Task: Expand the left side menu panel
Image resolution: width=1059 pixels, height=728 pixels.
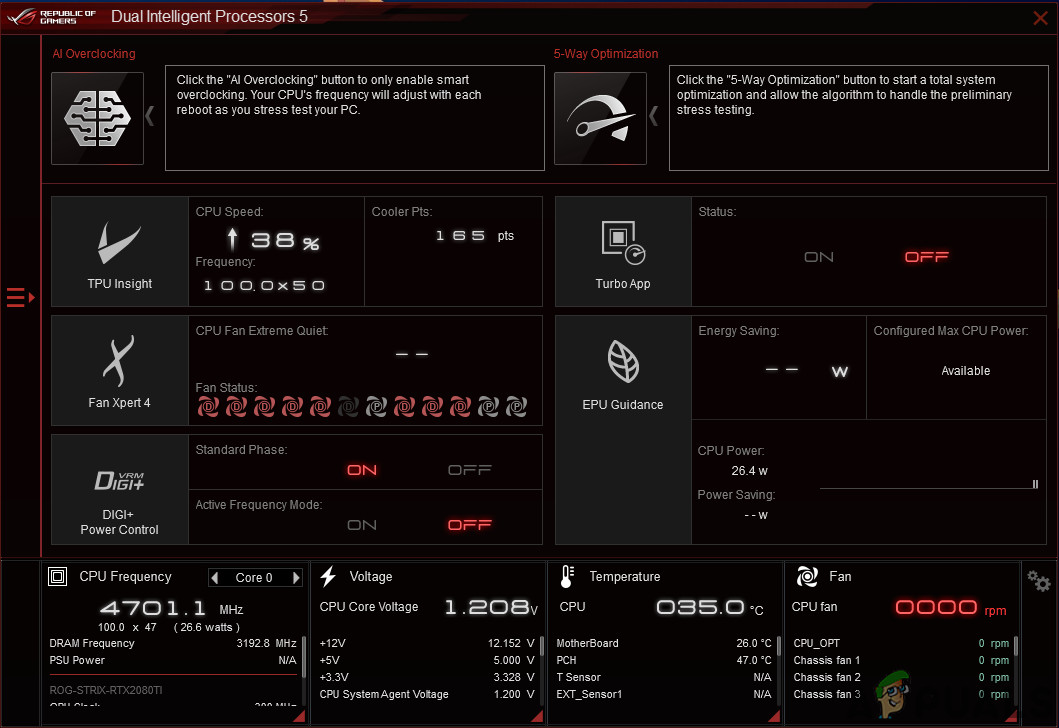Action: (20, 297)
